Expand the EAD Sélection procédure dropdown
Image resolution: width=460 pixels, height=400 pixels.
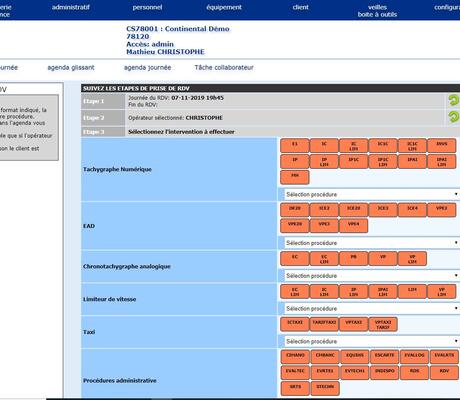(x=371, y=243)
